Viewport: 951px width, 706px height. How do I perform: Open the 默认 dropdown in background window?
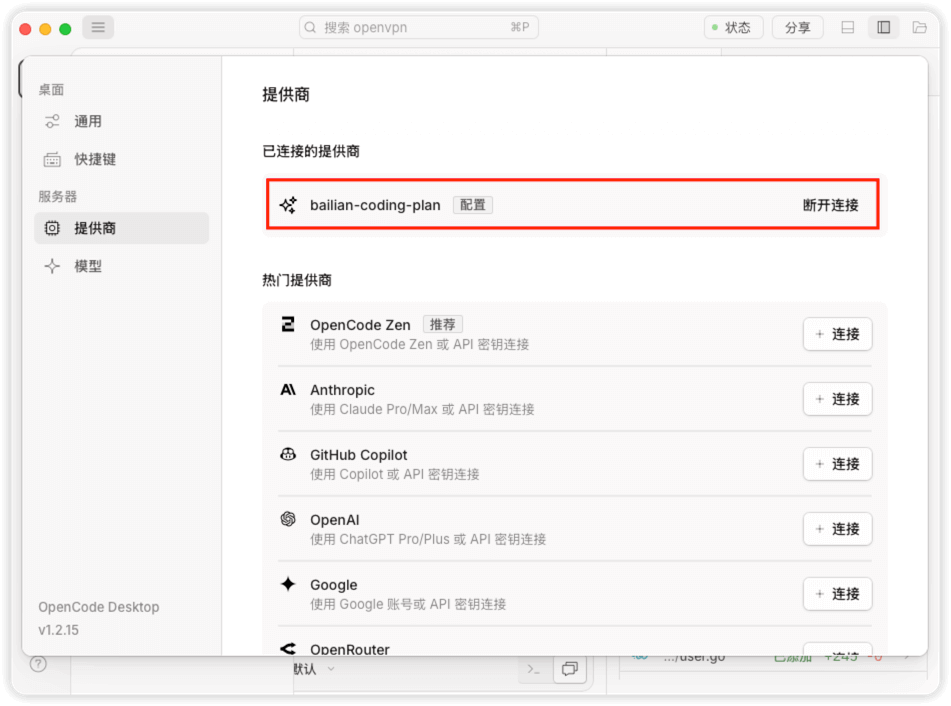point(314,669)
